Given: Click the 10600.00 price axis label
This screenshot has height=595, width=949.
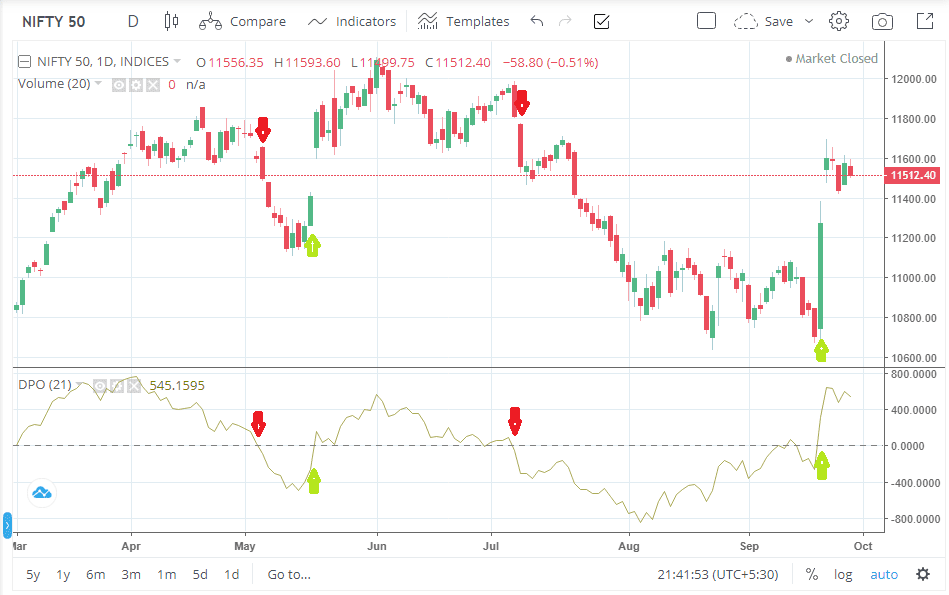Looking at the screenshot, I should click(913, 358).
